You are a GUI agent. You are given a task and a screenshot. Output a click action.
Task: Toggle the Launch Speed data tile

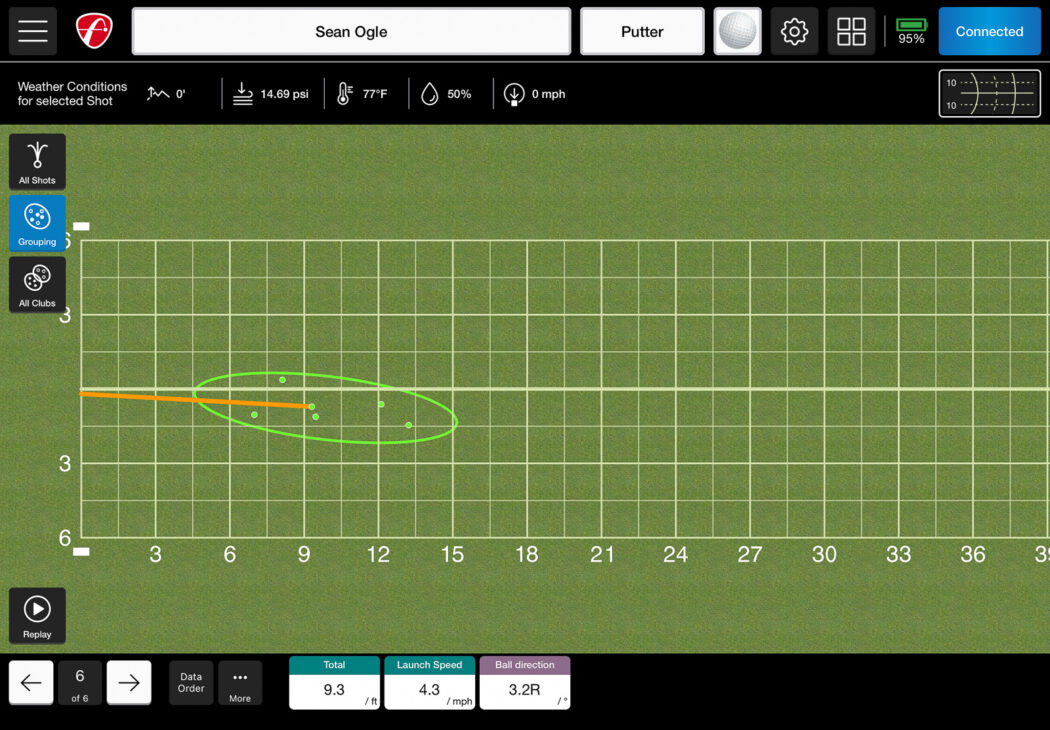[429, 683]
